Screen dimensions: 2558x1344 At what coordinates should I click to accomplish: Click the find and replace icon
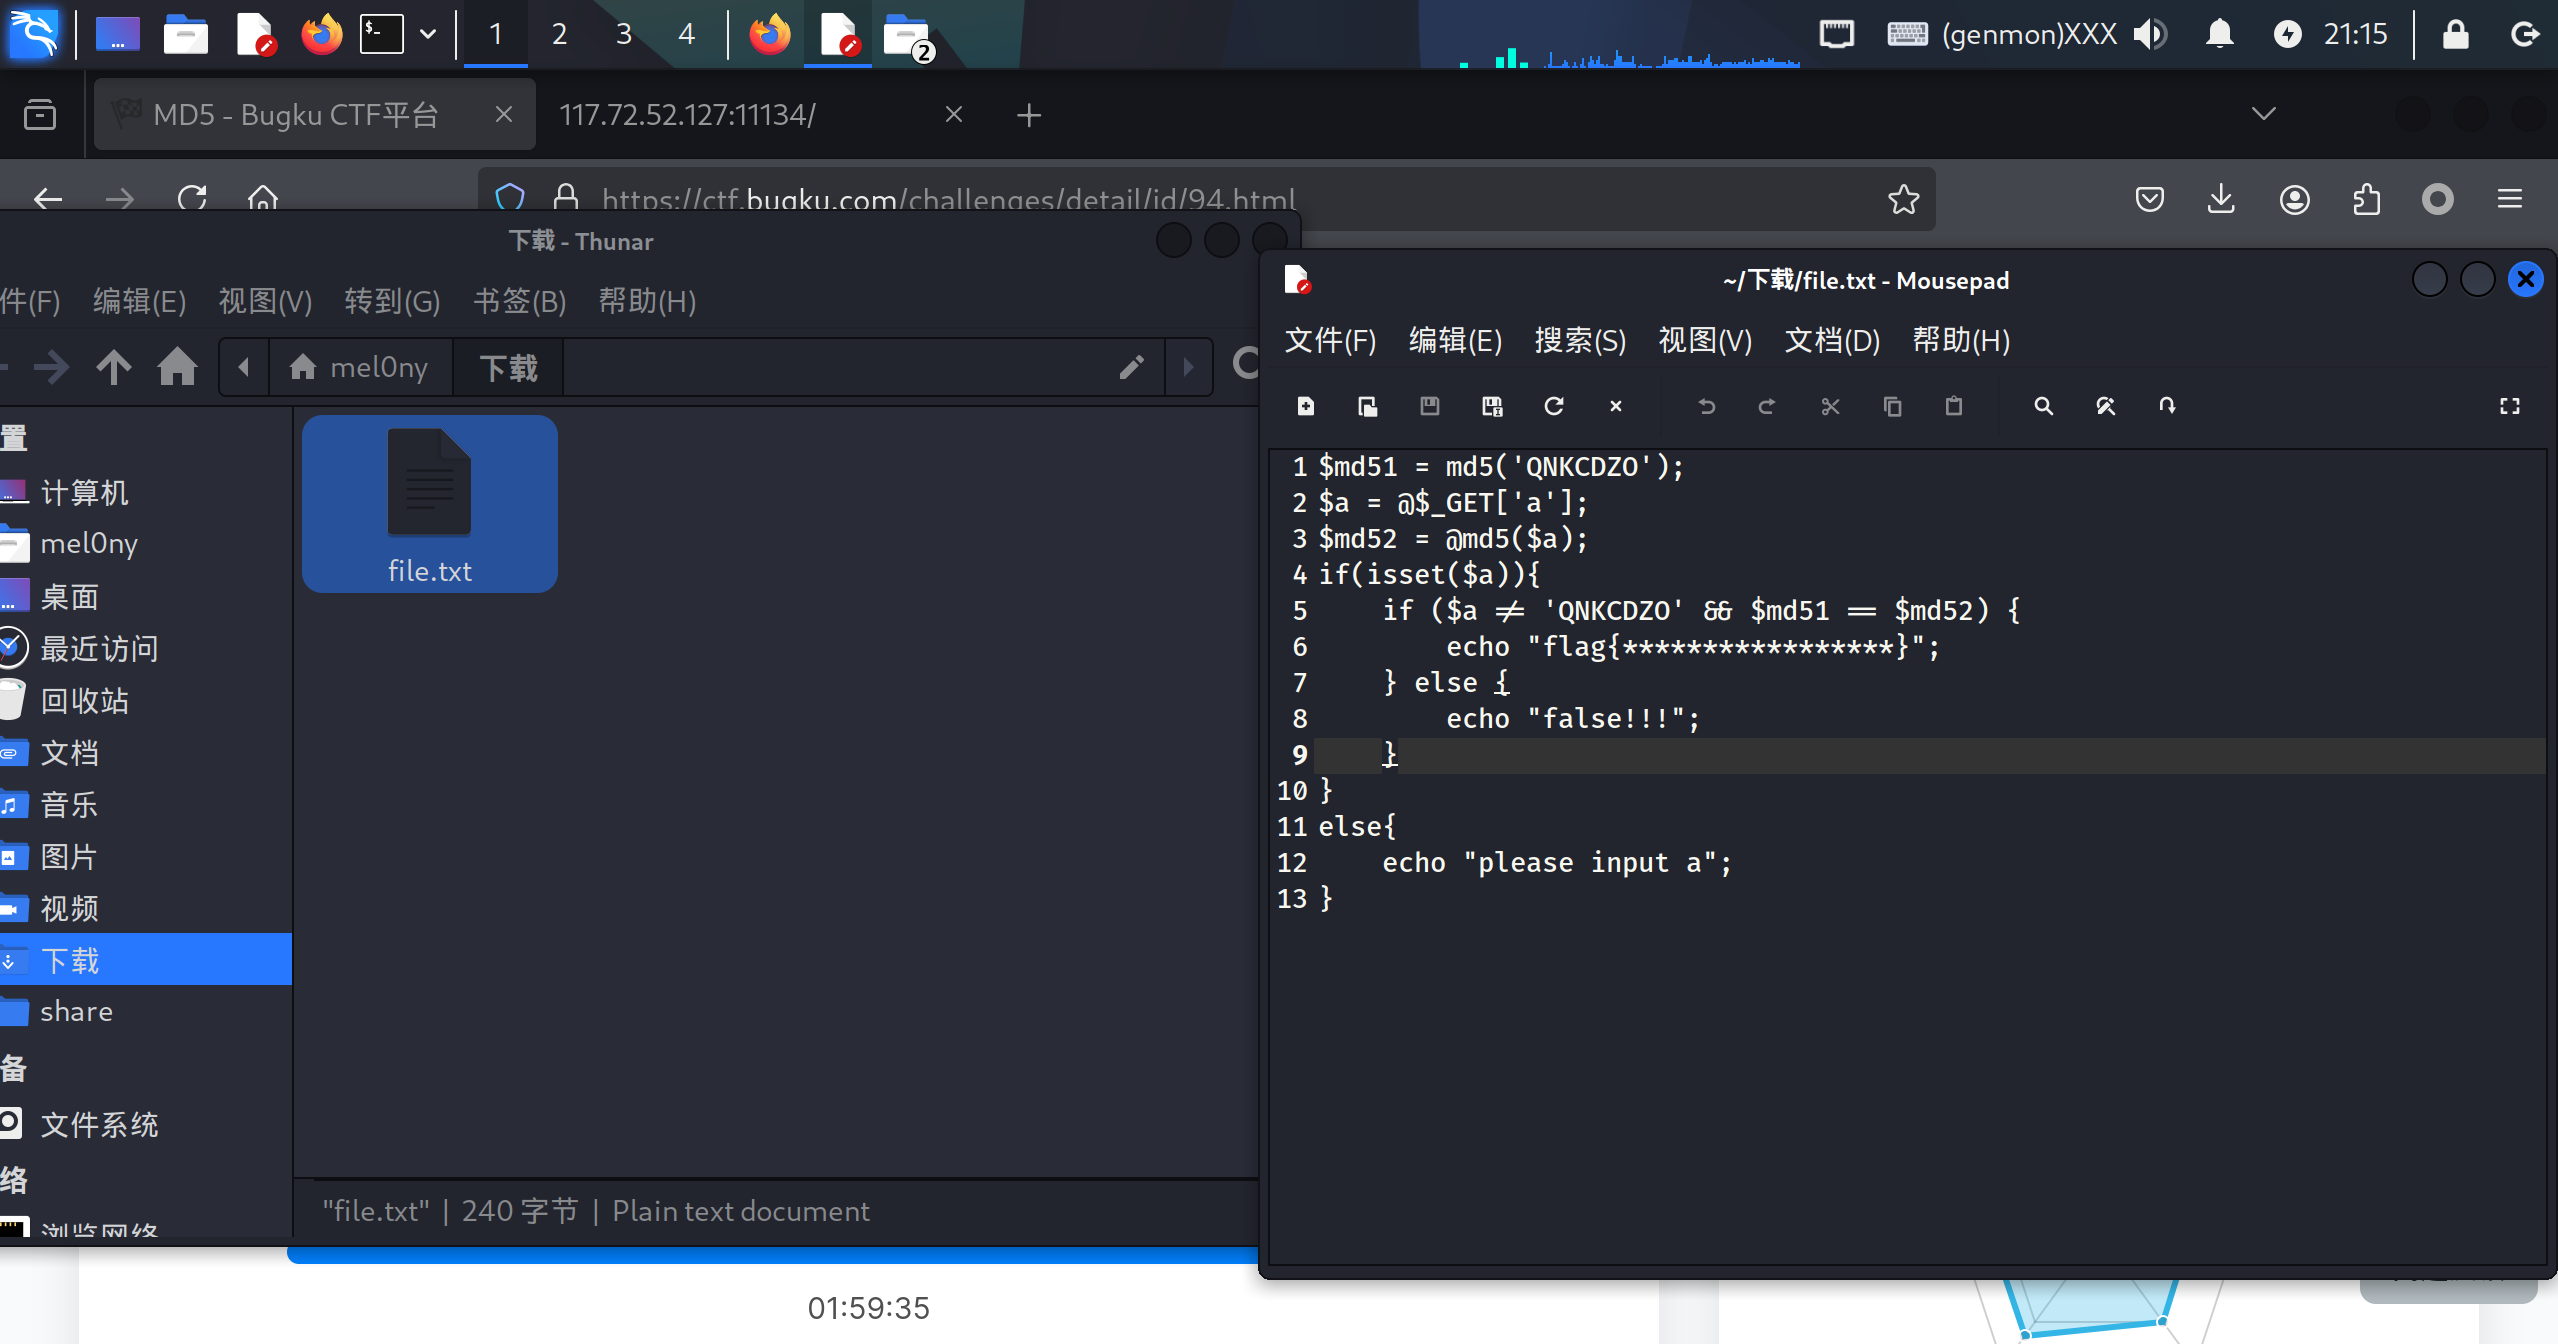(2105, 406)
